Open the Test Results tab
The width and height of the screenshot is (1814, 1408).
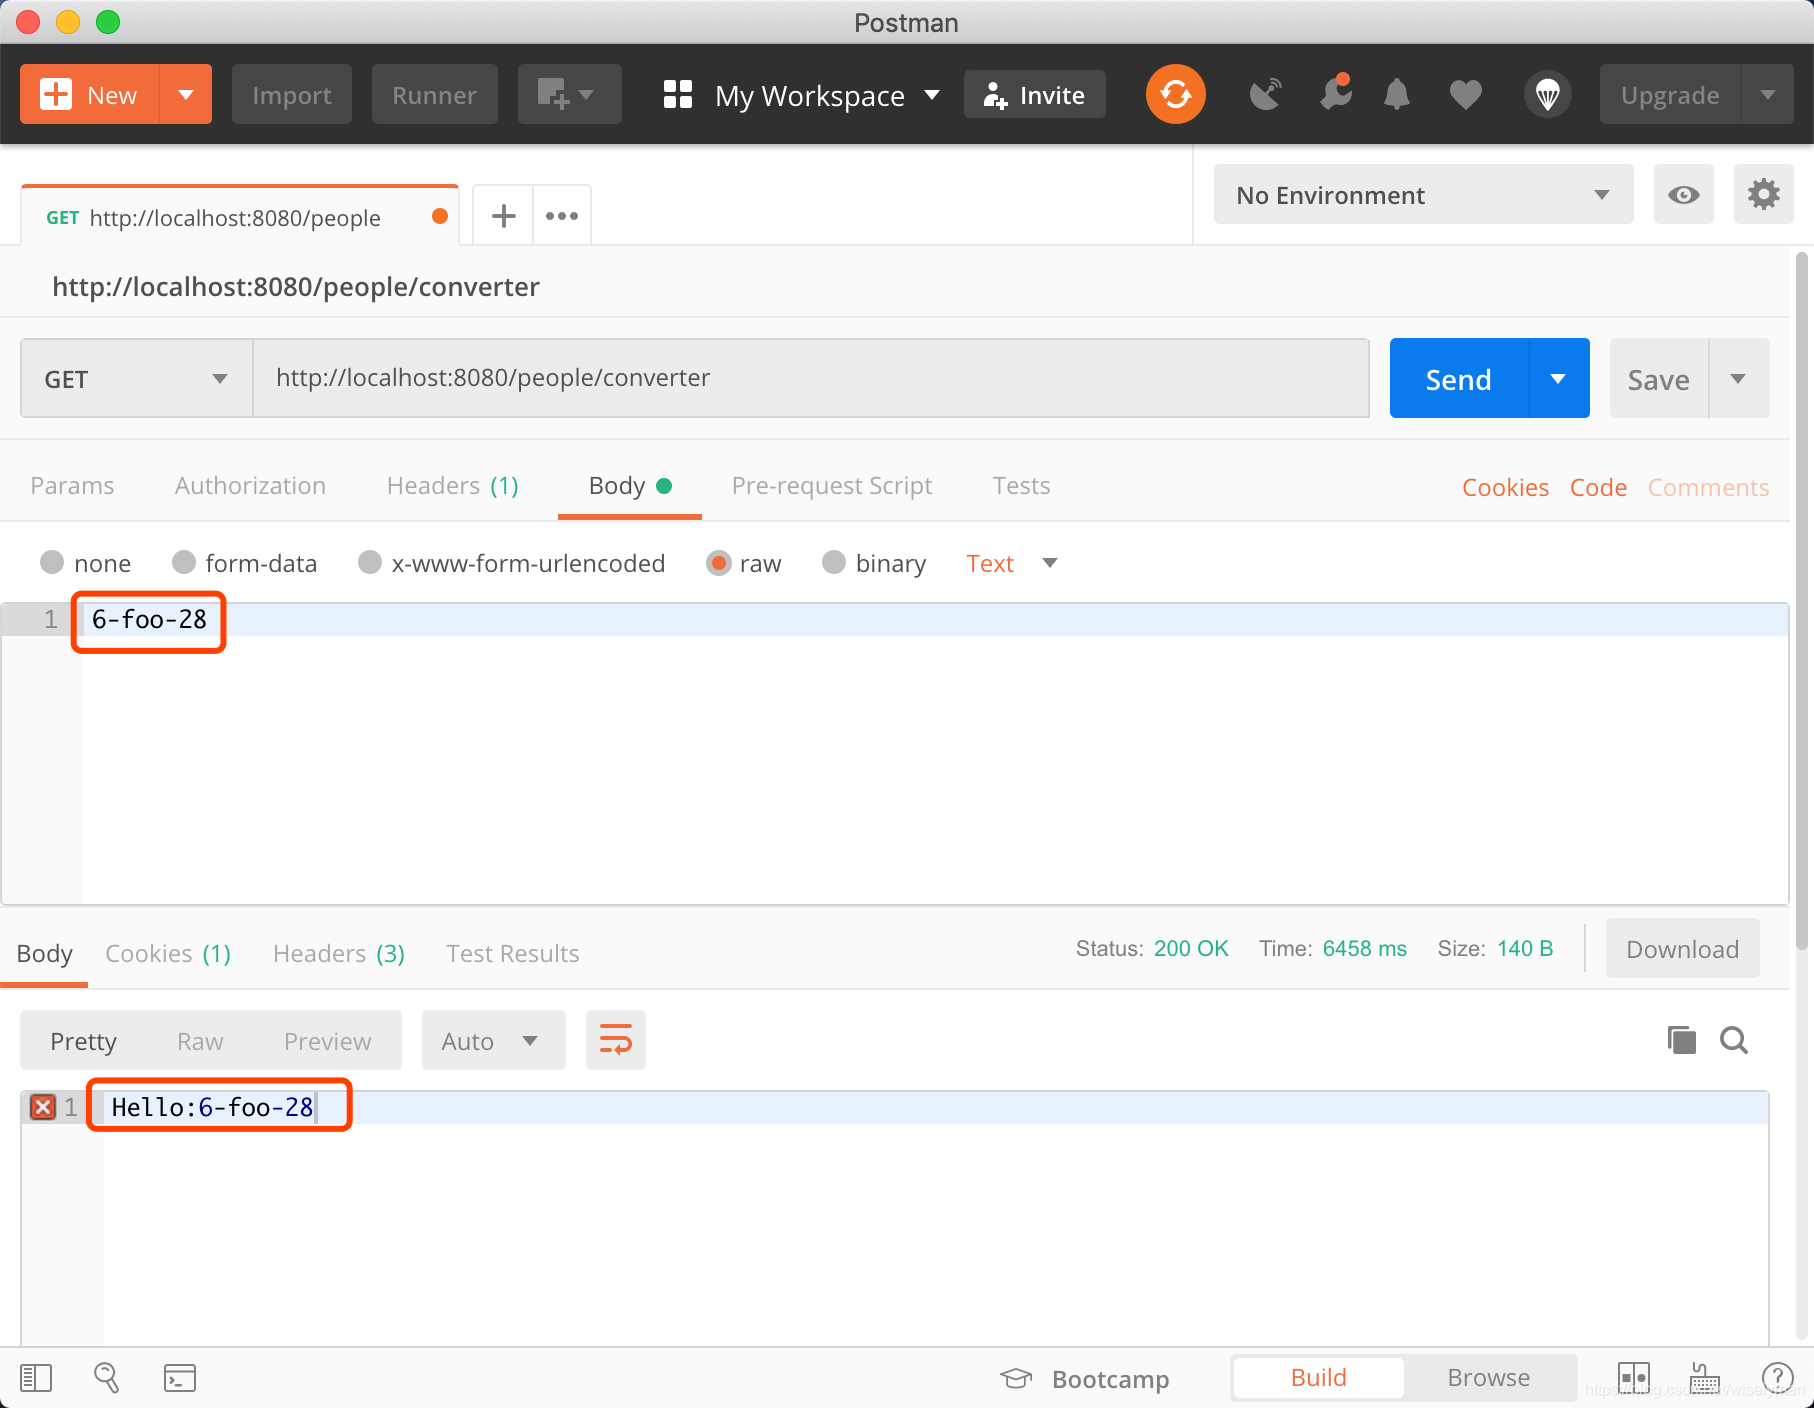pyautogui.click(x=512, y=953)
